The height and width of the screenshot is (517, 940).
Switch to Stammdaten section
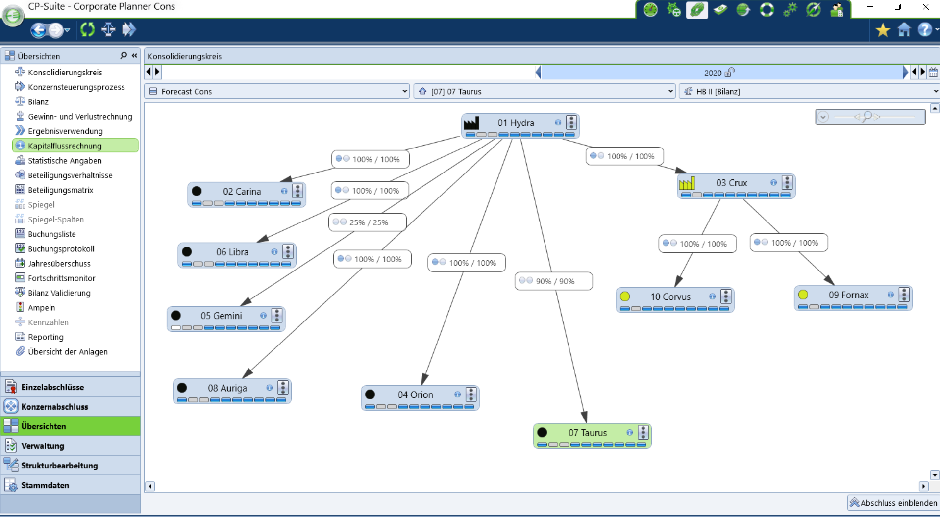pos(71,485)
